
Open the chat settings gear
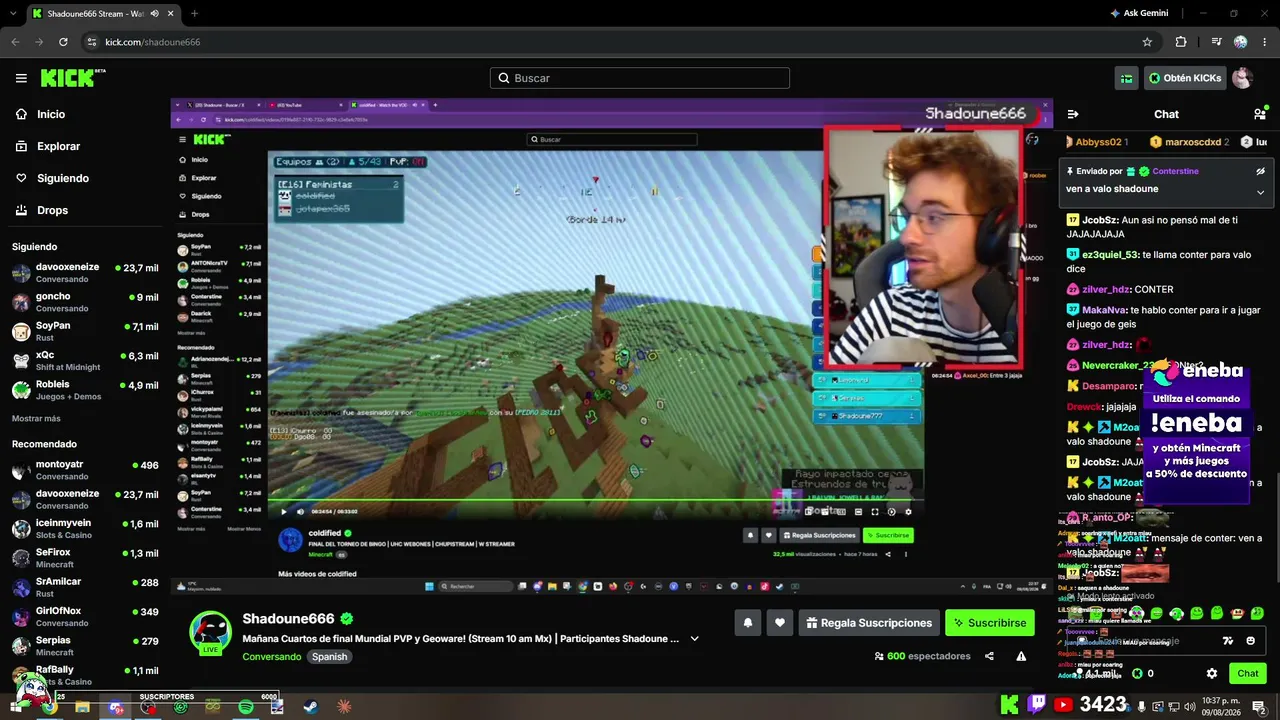click(1212, 673)
